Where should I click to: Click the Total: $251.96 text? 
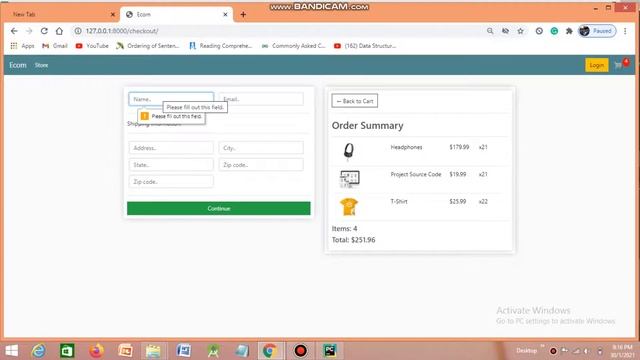click(x=353, y=240)
